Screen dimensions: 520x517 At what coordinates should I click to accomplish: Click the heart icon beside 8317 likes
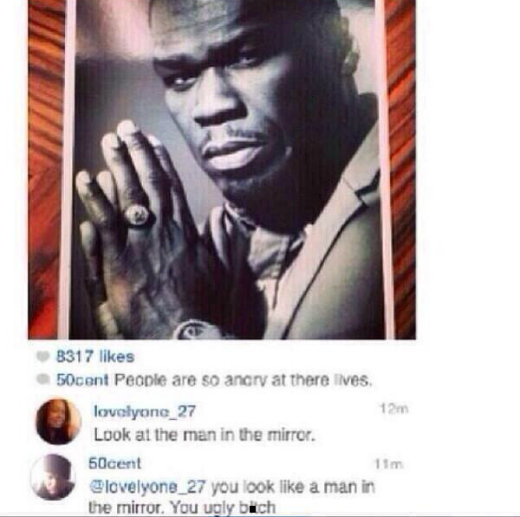pos(42,357)
